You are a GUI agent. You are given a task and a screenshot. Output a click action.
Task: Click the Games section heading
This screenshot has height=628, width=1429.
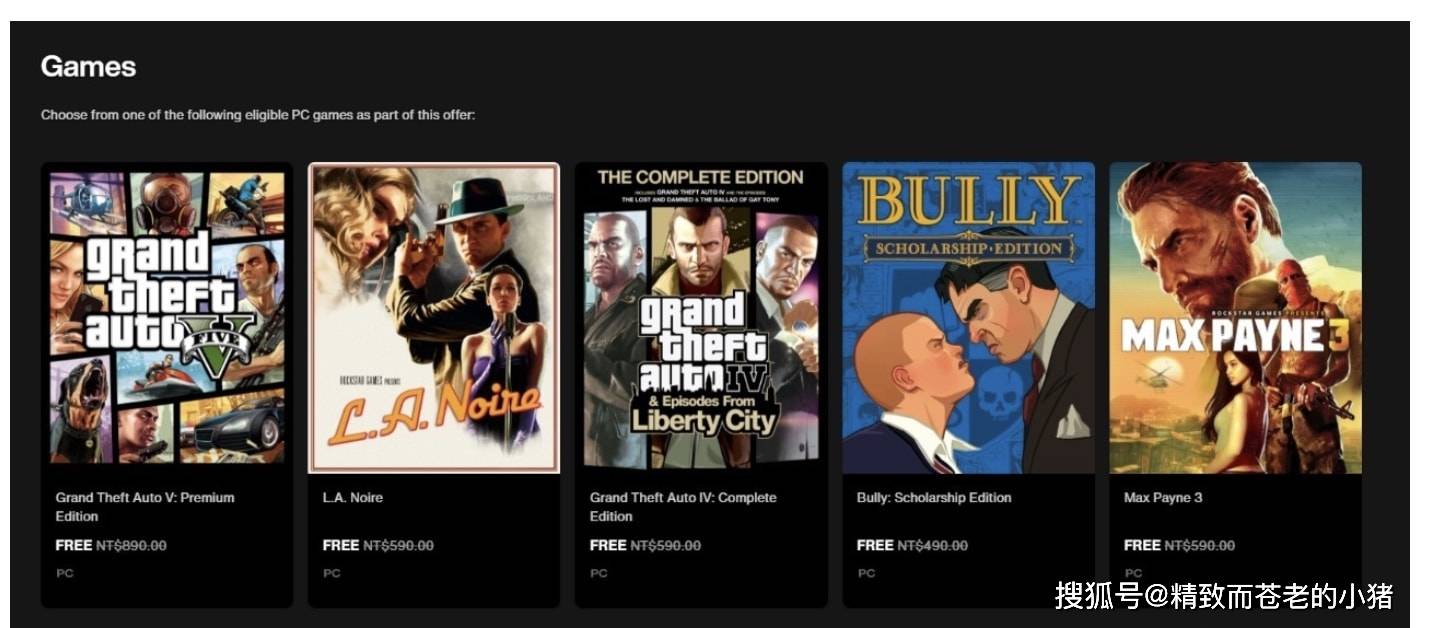point(88,67)
